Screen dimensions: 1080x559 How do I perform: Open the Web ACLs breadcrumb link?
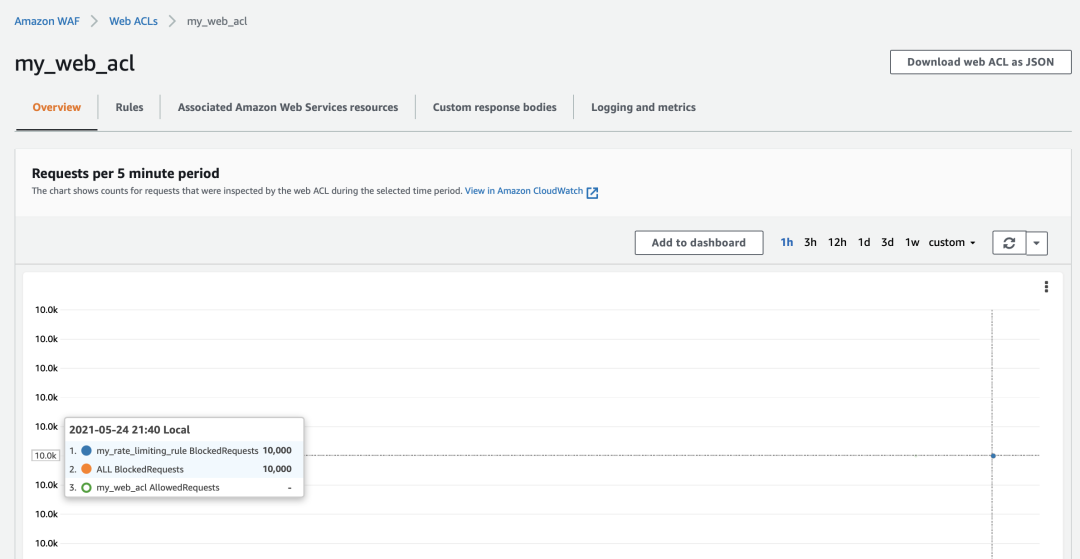tap(134, 21)
